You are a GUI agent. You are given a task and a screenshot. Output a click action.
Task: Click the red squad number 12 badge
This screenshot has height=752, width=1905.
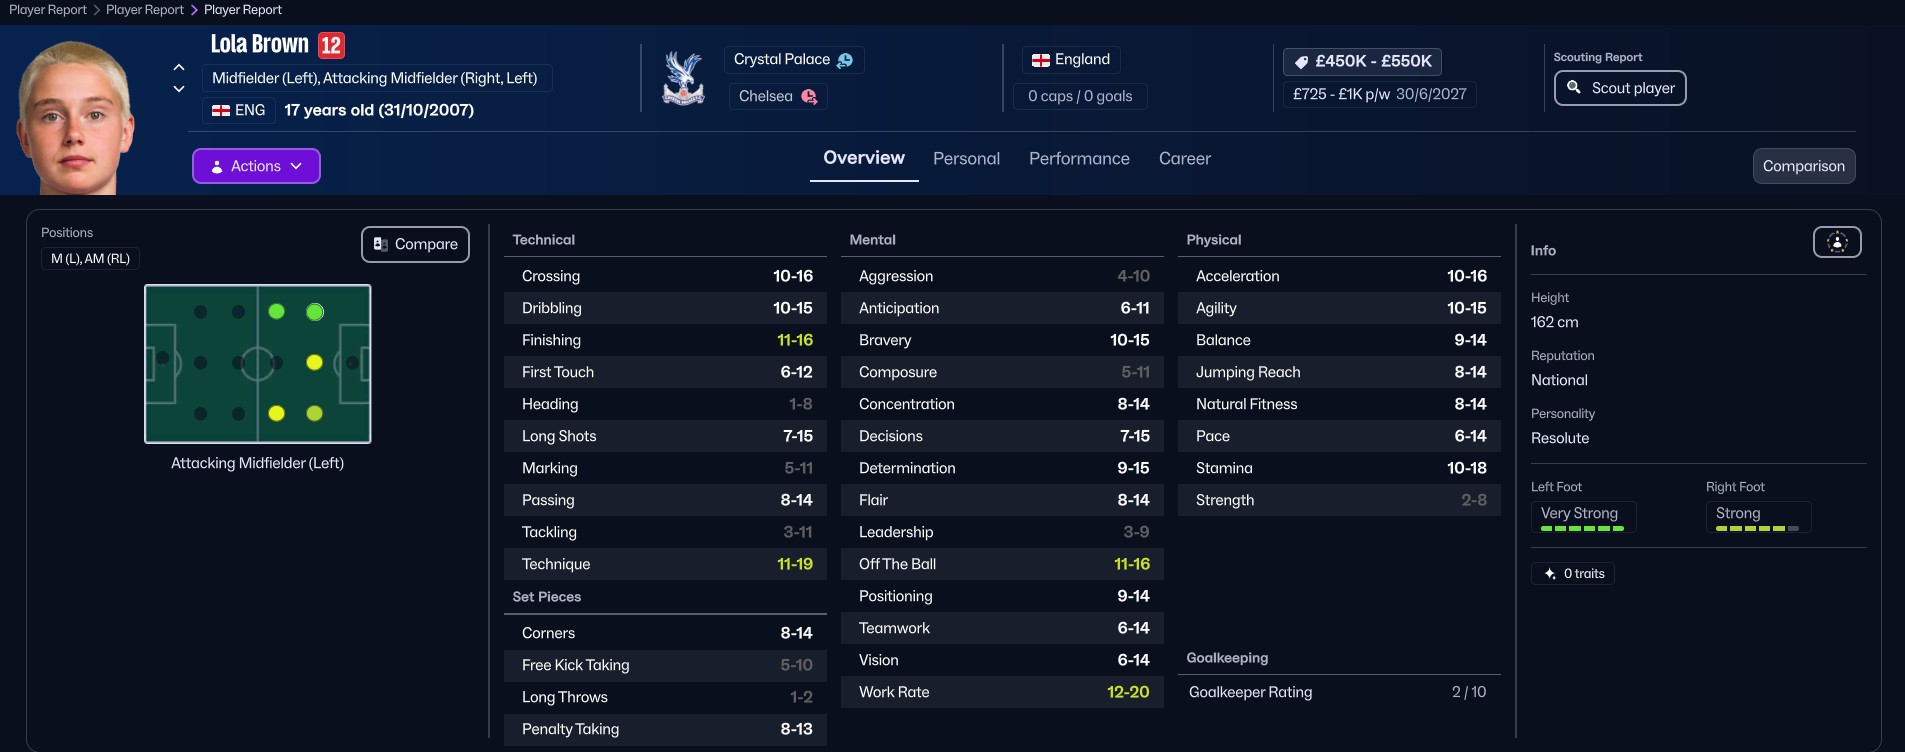pyautogui.click(x=331, y=46)
